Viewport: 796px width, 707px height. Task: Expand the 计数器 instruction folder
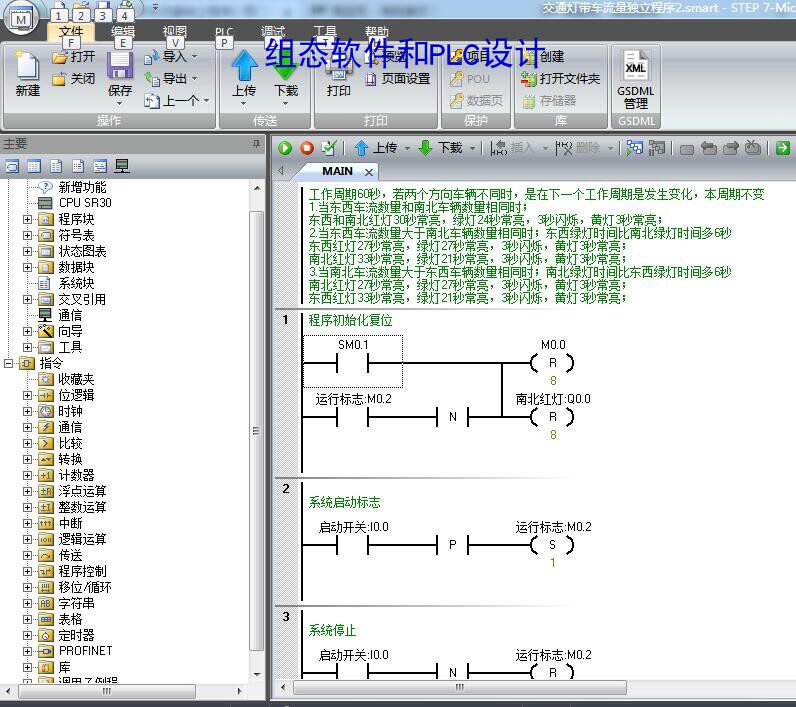click(x=27, y=476)
